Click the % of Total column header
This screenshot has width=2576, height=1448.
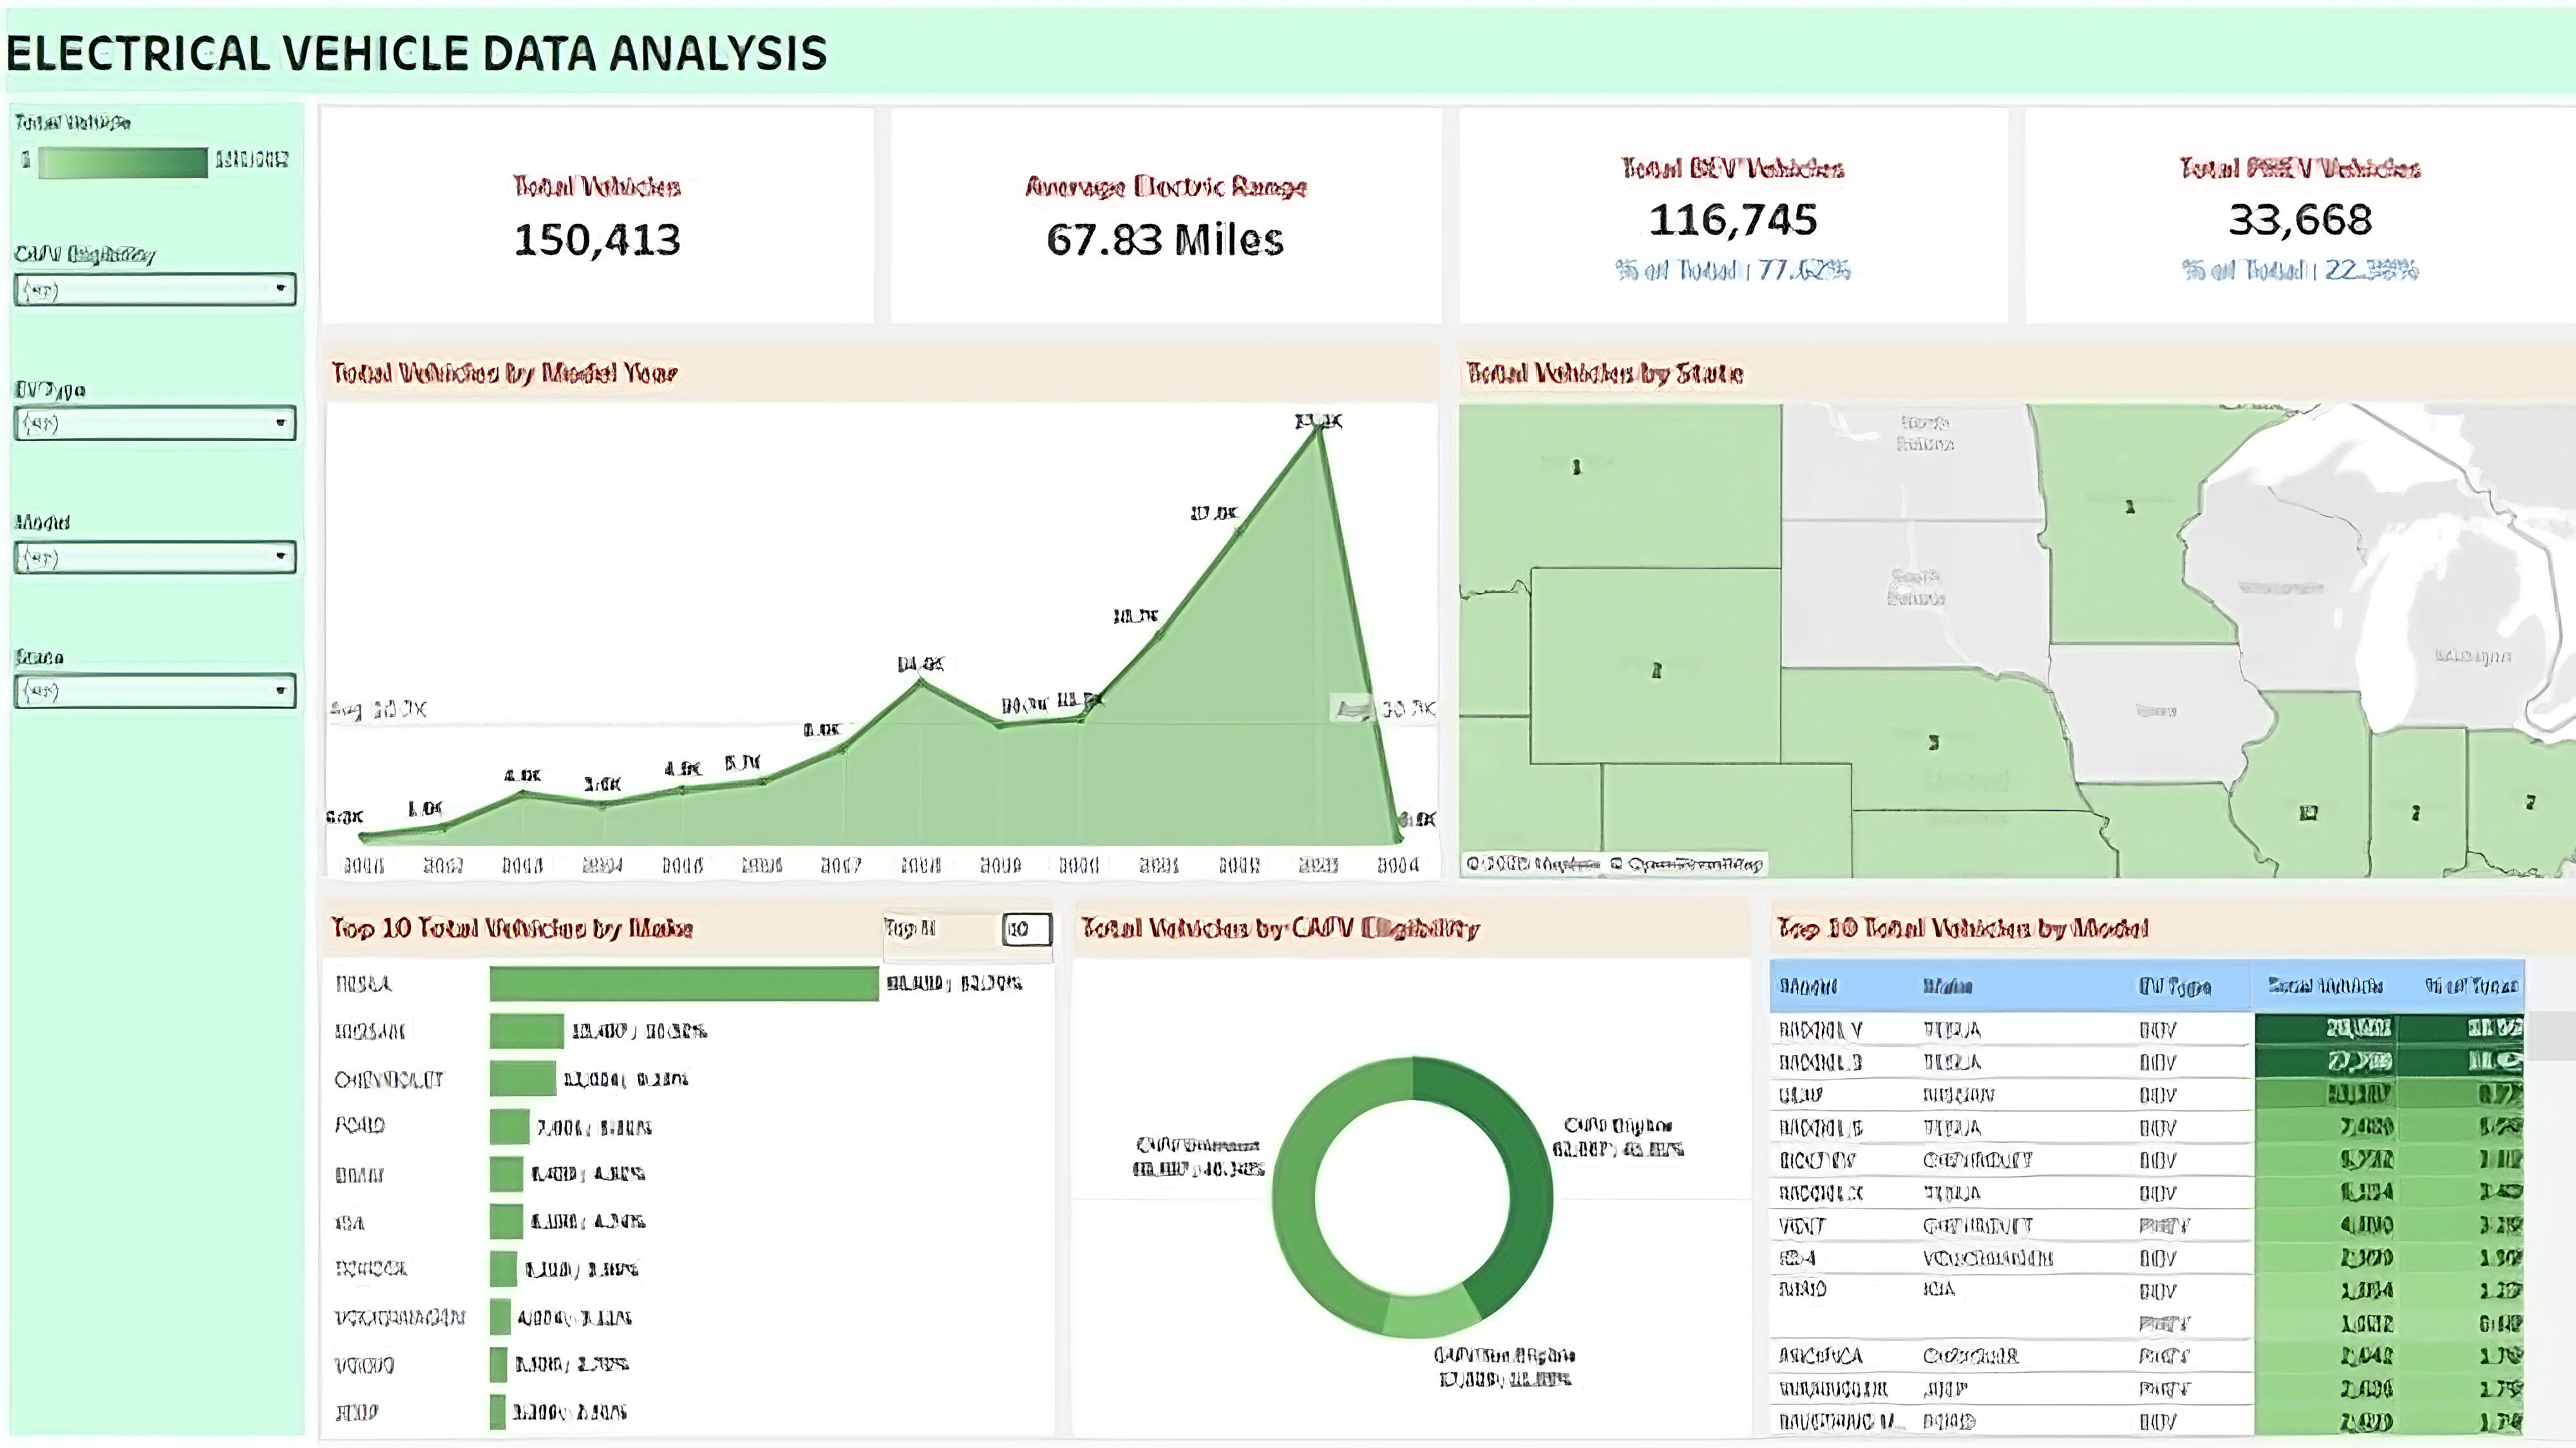[x=2471, y=986]
